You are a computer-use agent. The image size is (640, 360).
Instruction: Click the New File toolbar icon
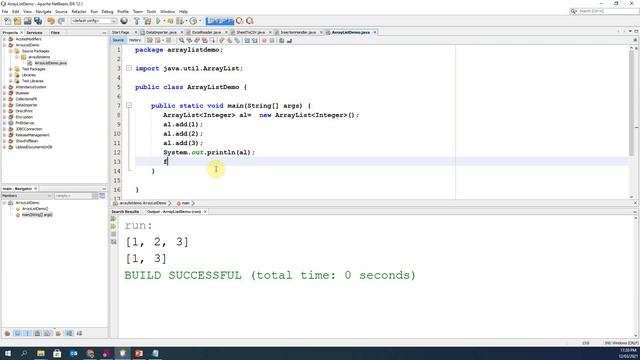point(7,21)
